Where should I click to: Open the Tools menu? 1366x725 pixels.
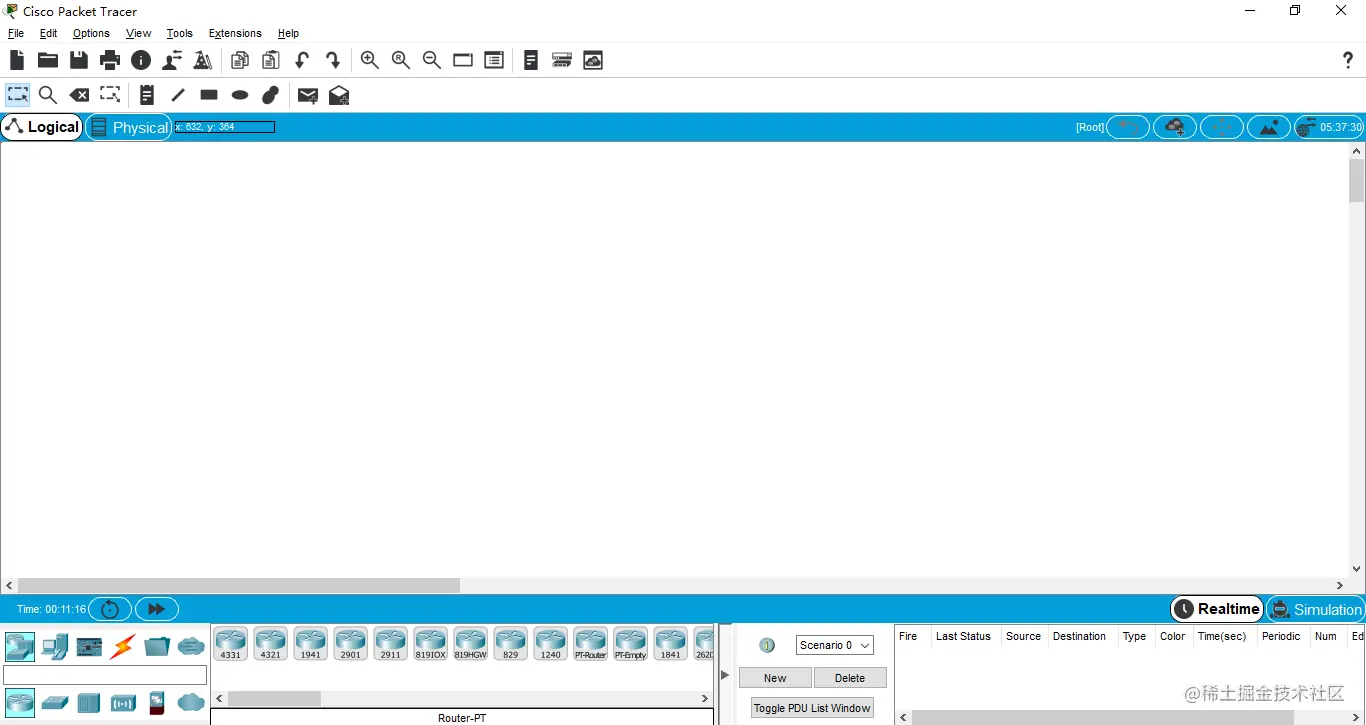[180, 33]
